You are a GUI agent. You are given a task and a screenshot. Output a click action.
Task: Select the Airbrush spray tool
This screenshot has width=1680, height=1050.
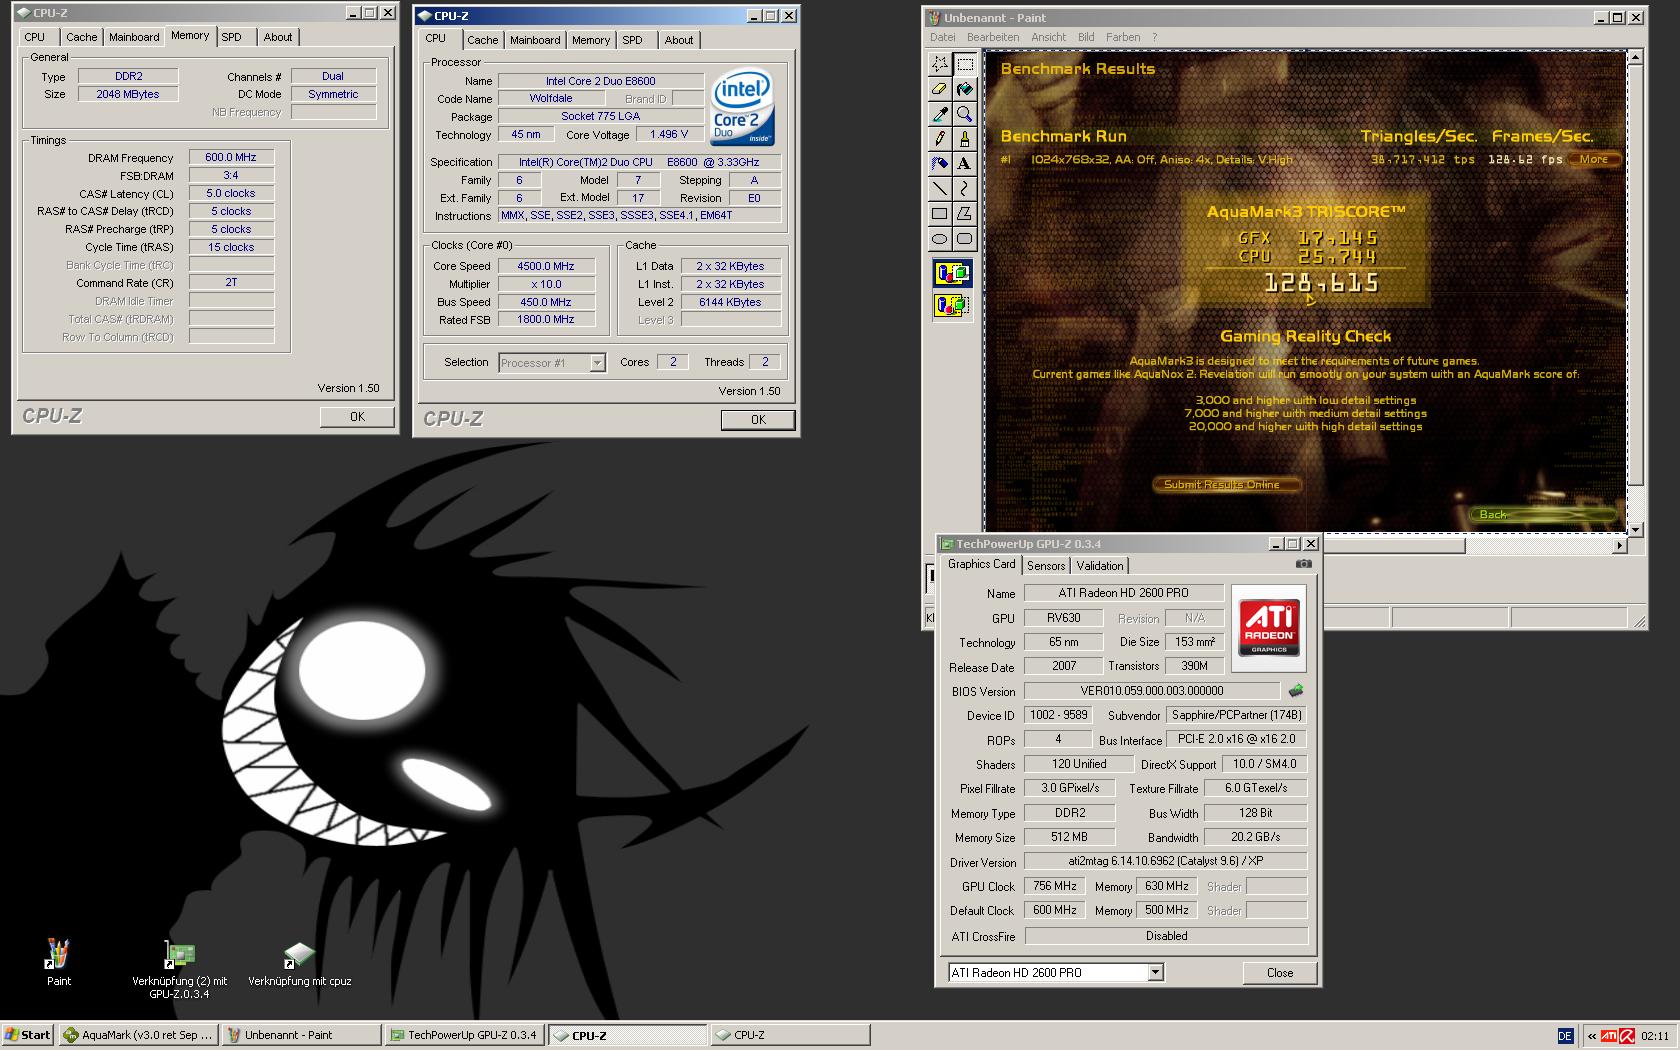coord(940,163)
